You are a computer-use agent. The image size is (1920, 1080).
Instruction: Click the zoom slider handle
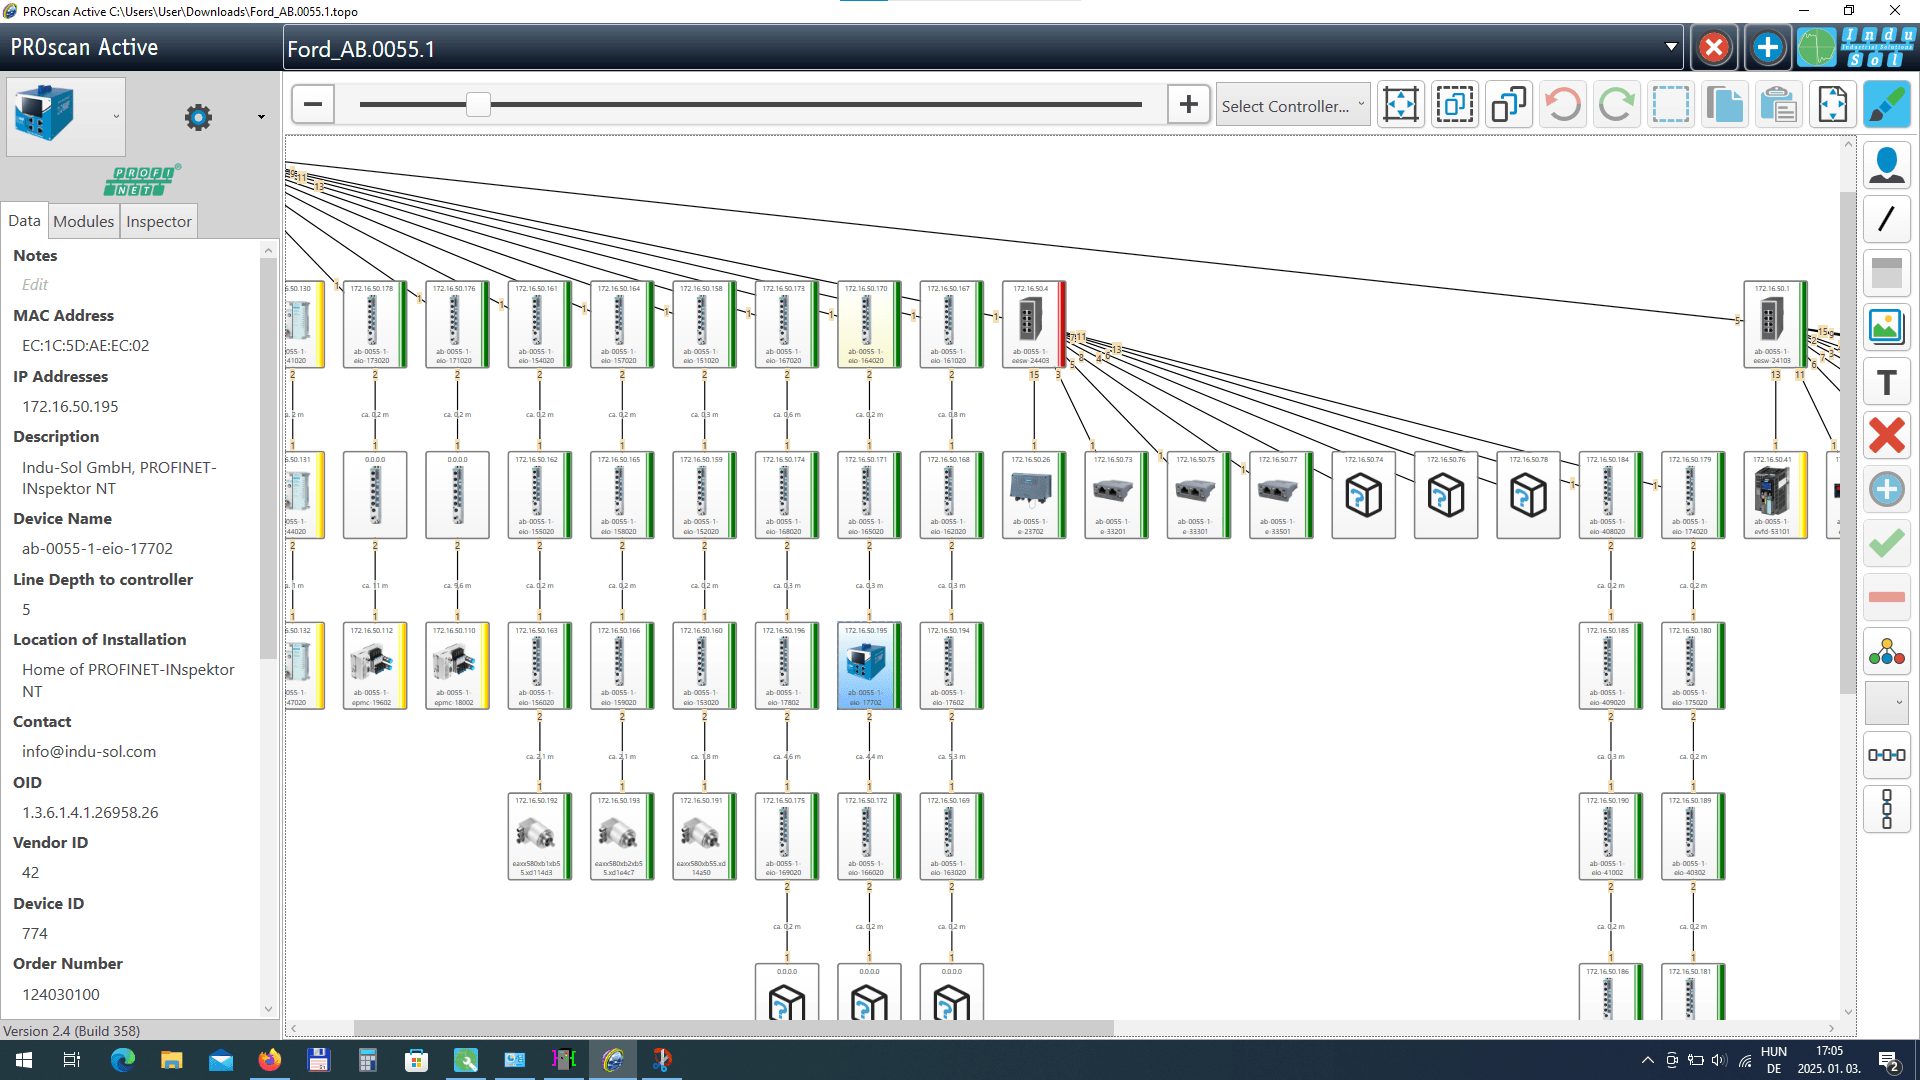click(478, 105)
